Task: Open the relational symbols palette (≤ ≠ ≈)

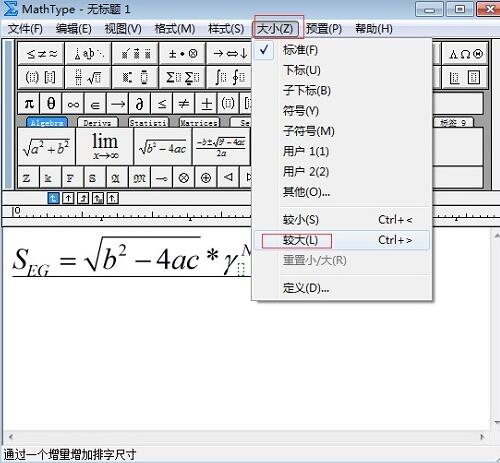Action: tap(41, 53)
